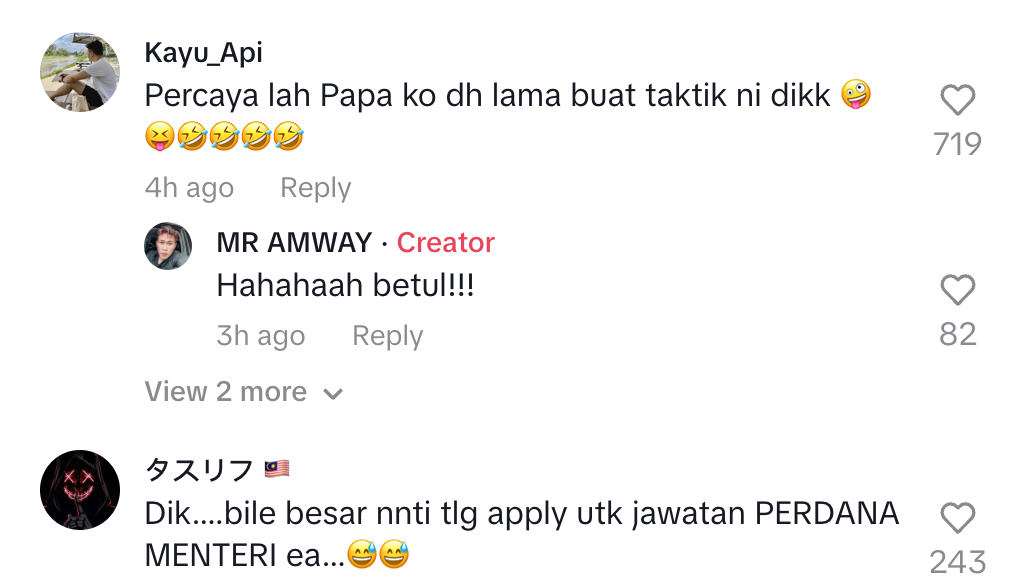Viewport: 1030px width, 584px height.
Task: Click the 243 like count
Action: coord(958,562)
